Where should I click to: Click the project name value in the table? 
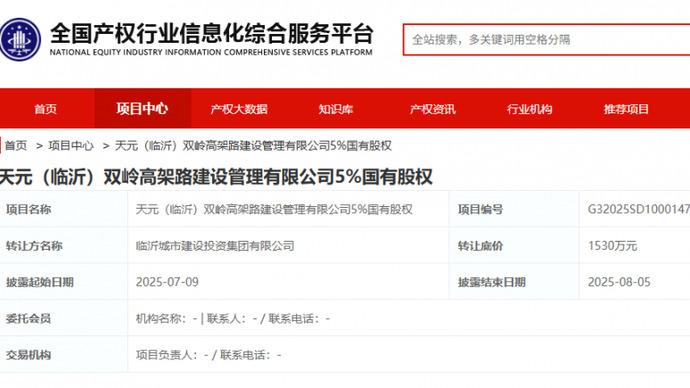274,209
